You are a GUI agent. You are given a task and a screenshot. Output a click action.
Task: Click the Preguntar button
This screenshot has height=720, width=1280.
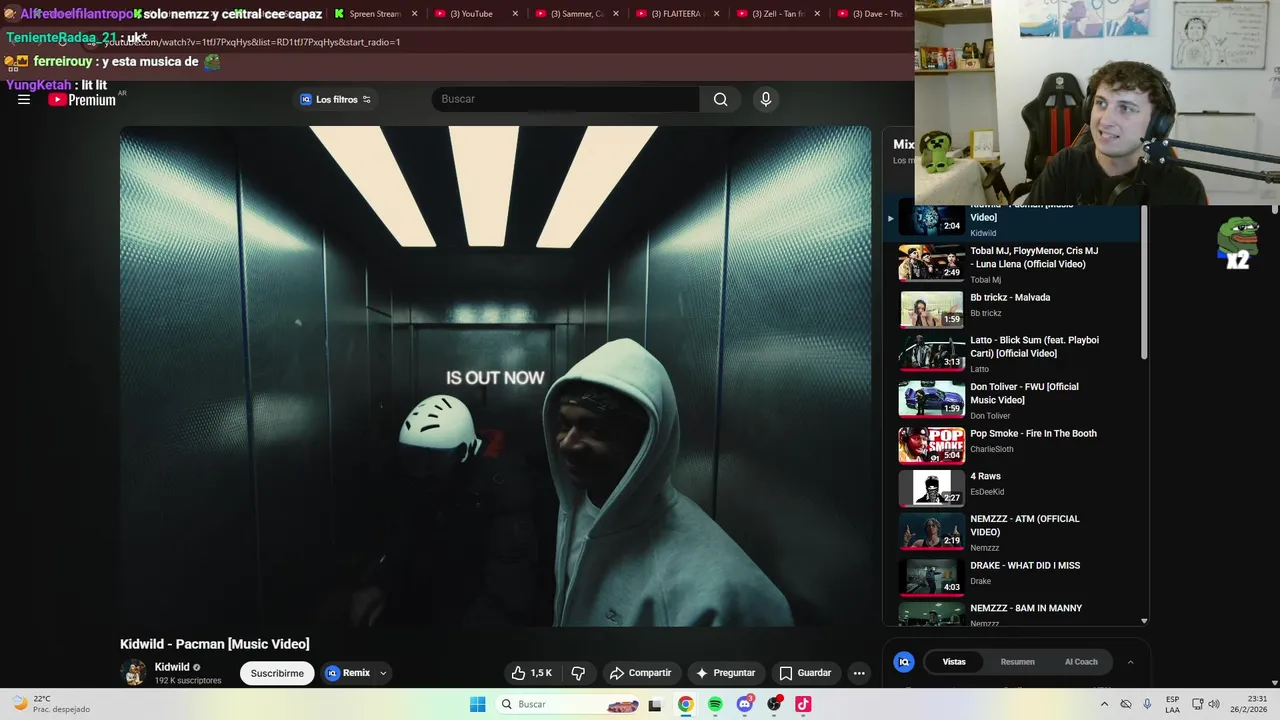click(x=725, y=673)
